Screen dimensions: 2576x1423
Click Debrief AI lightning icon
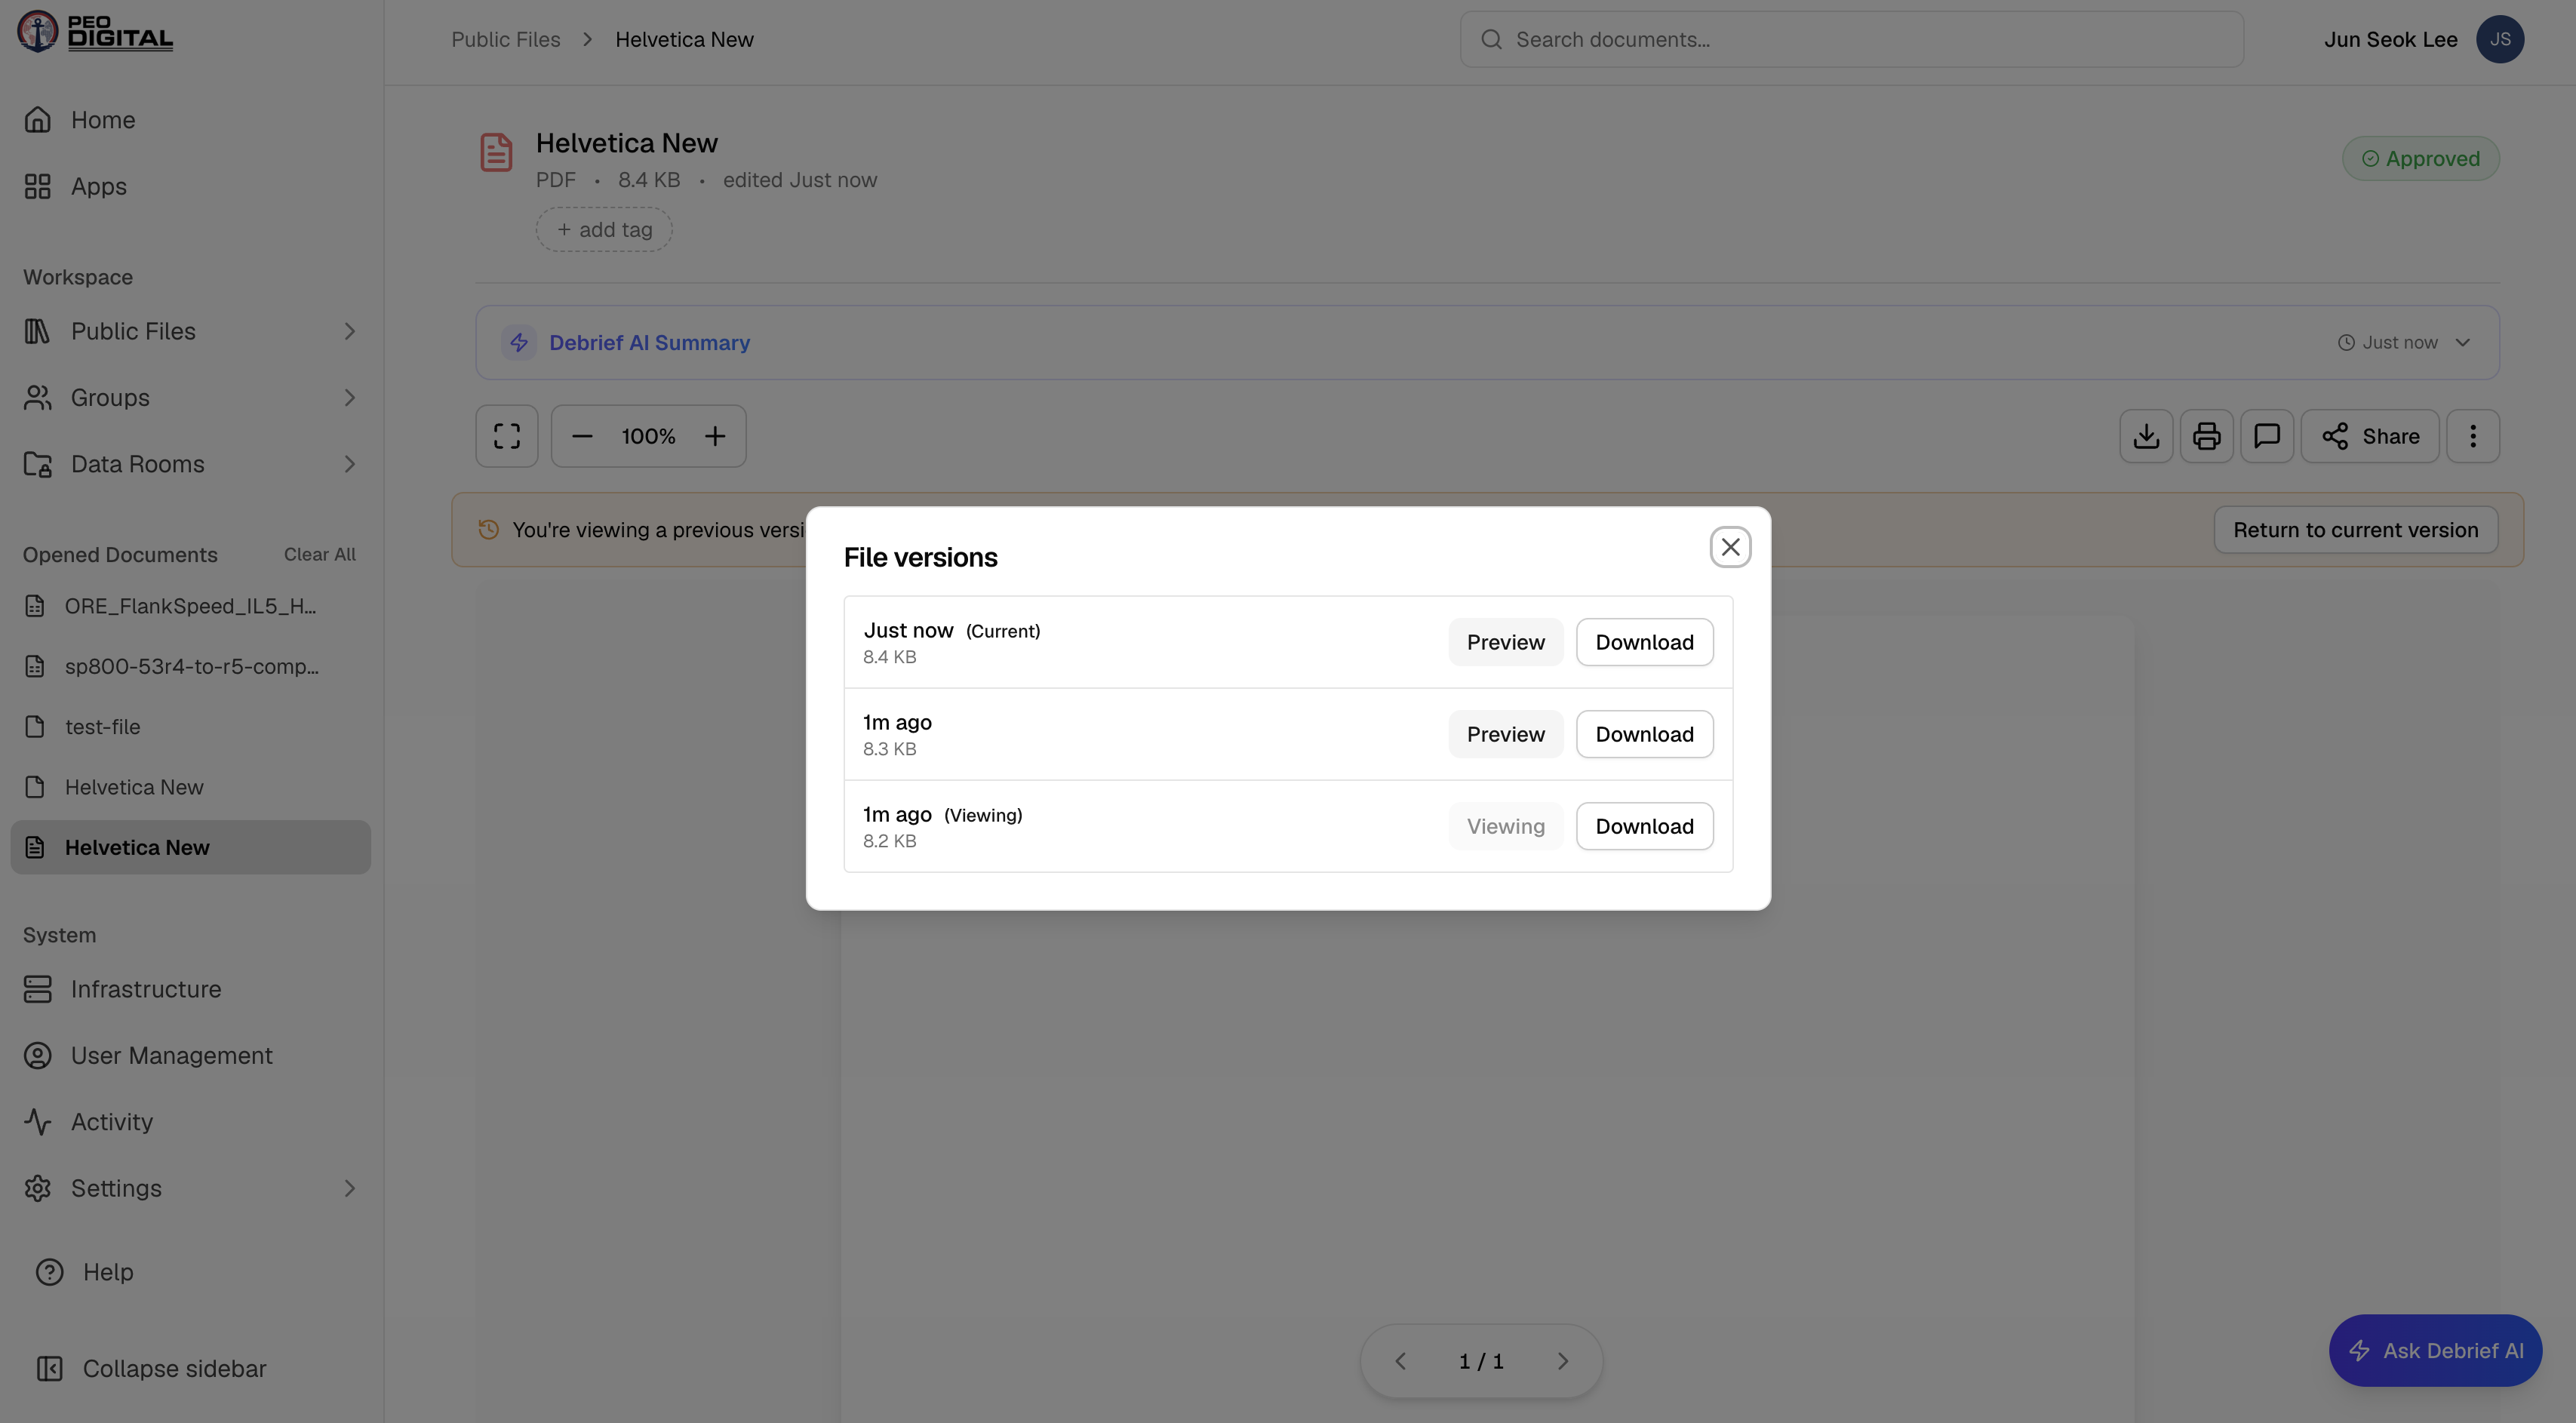(519, 343)
